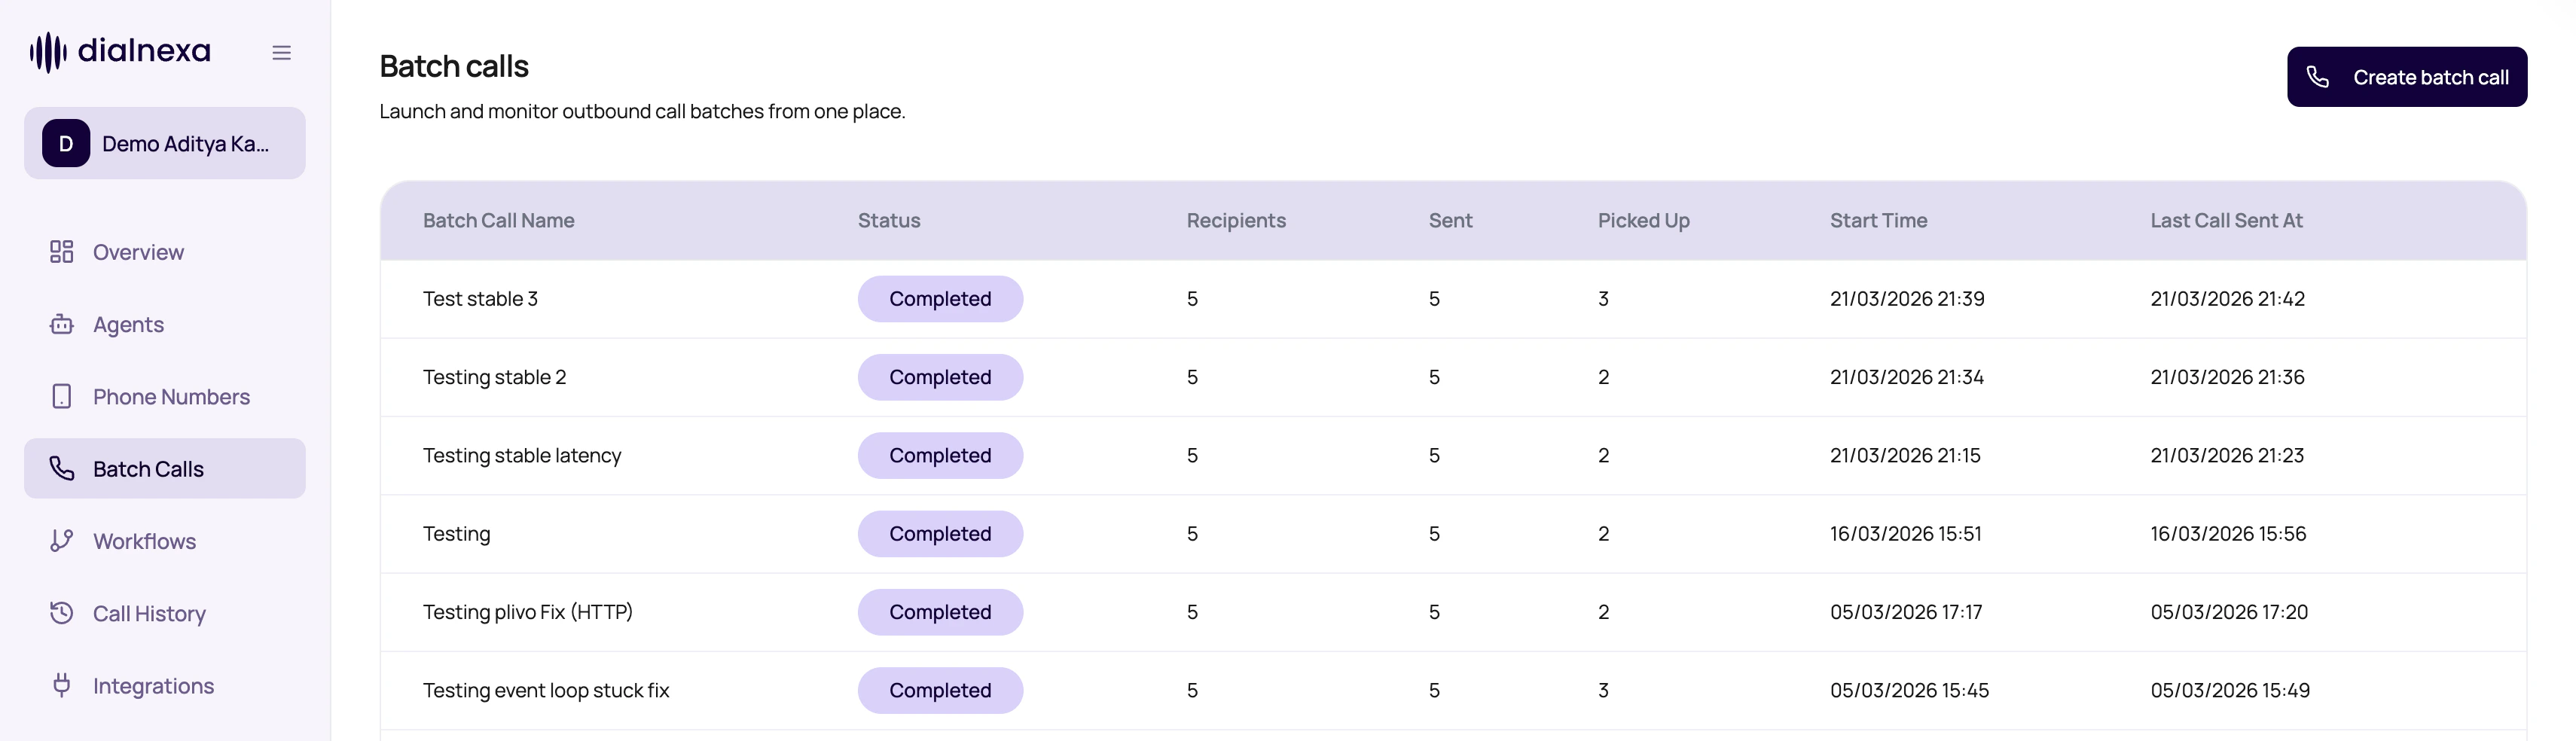Click the Agents robot icon
The height and width of the screenshot is (741, 2576).
[x=62, y=324]
